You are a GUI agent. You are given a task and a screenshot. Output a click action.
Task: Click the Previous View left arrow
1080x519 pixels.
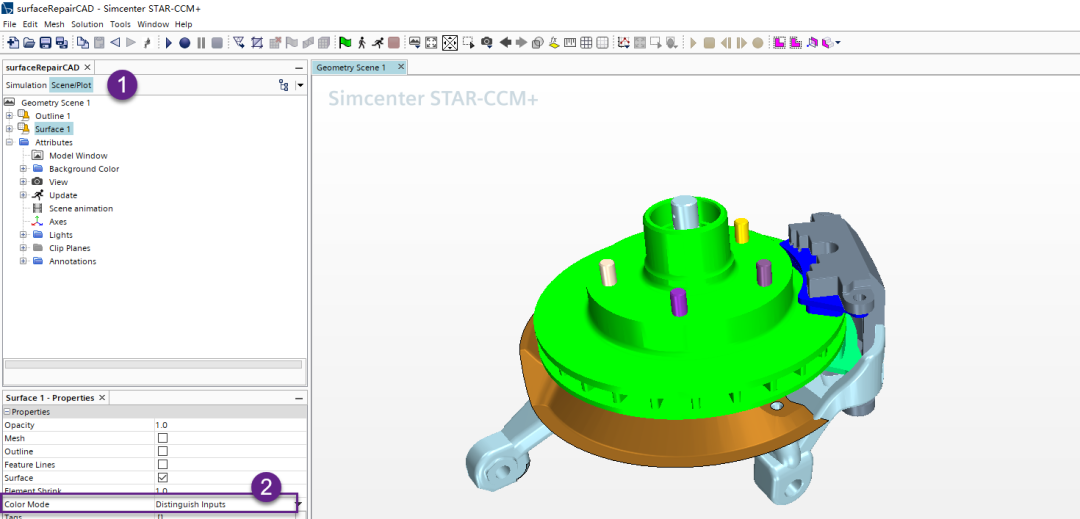coord(506,43)
